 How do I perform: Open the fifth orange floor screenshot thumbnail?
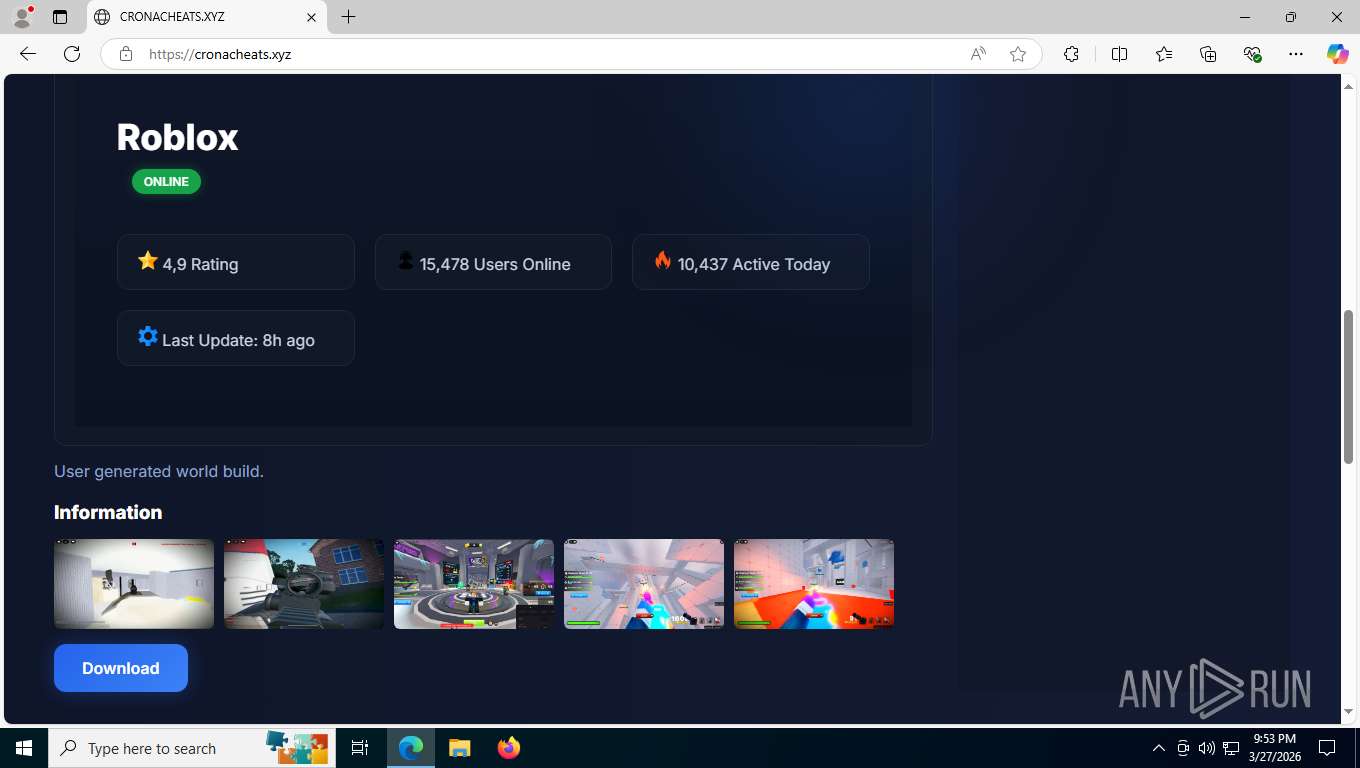814,584
